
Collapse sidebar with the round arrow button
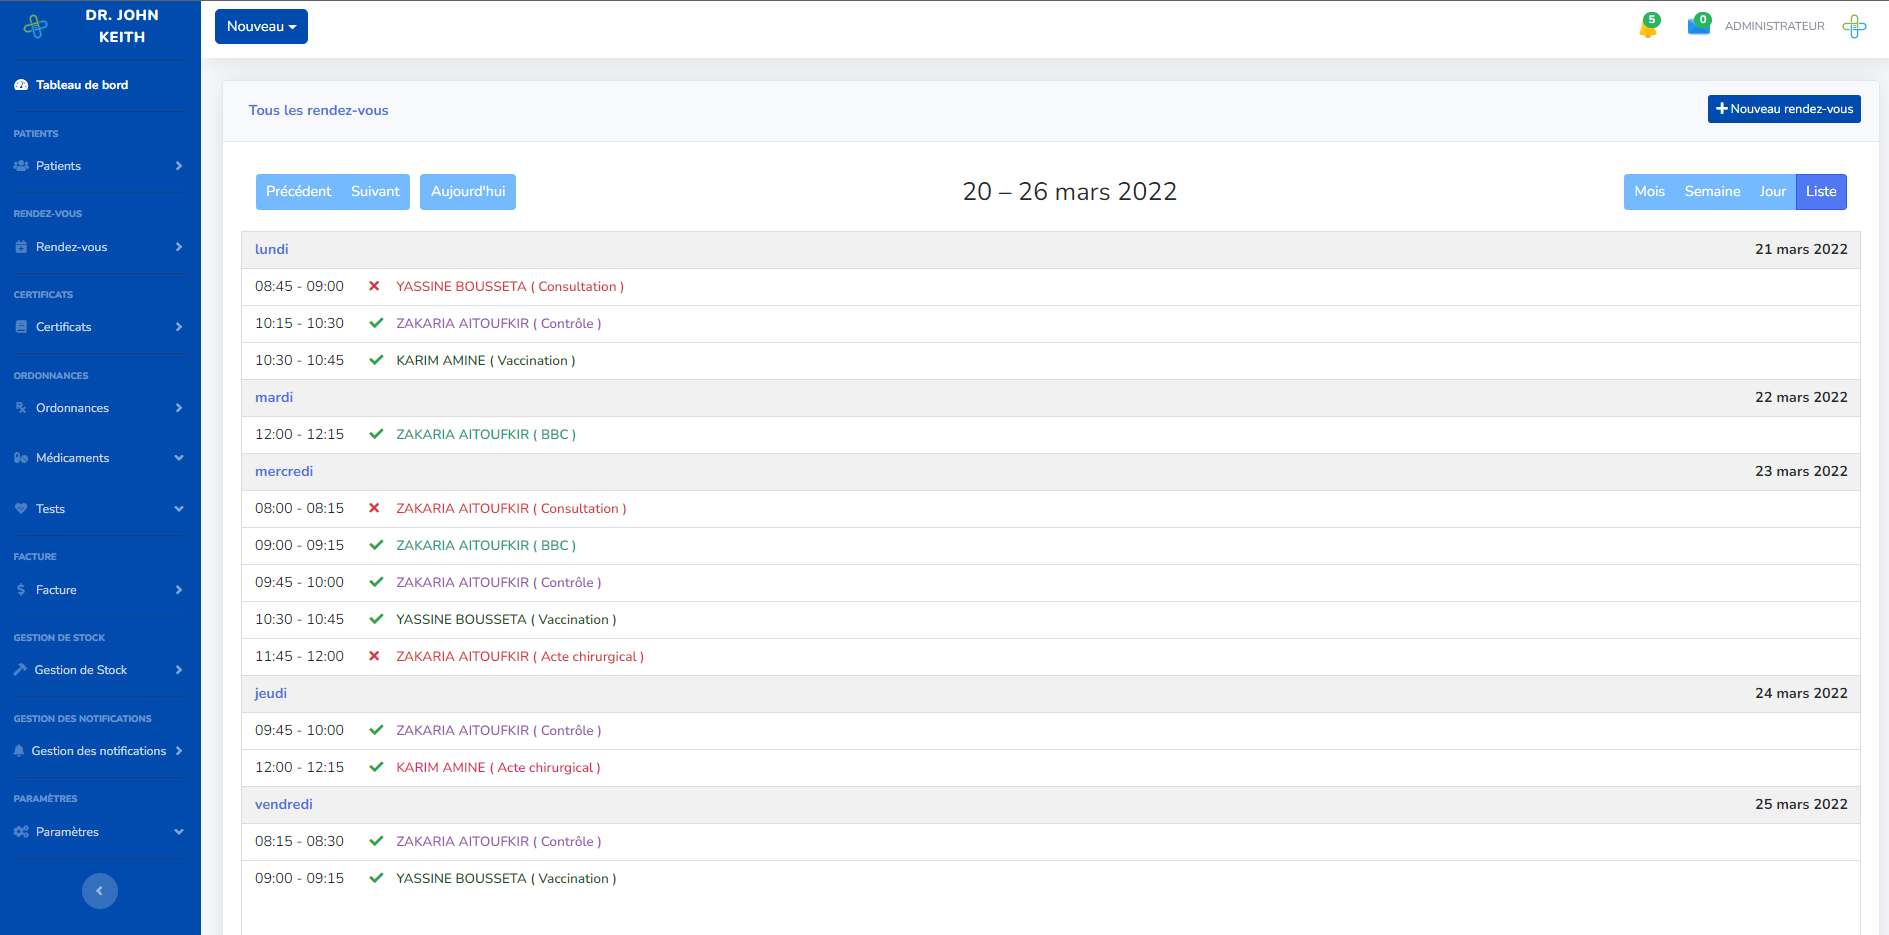click(100, 890)
